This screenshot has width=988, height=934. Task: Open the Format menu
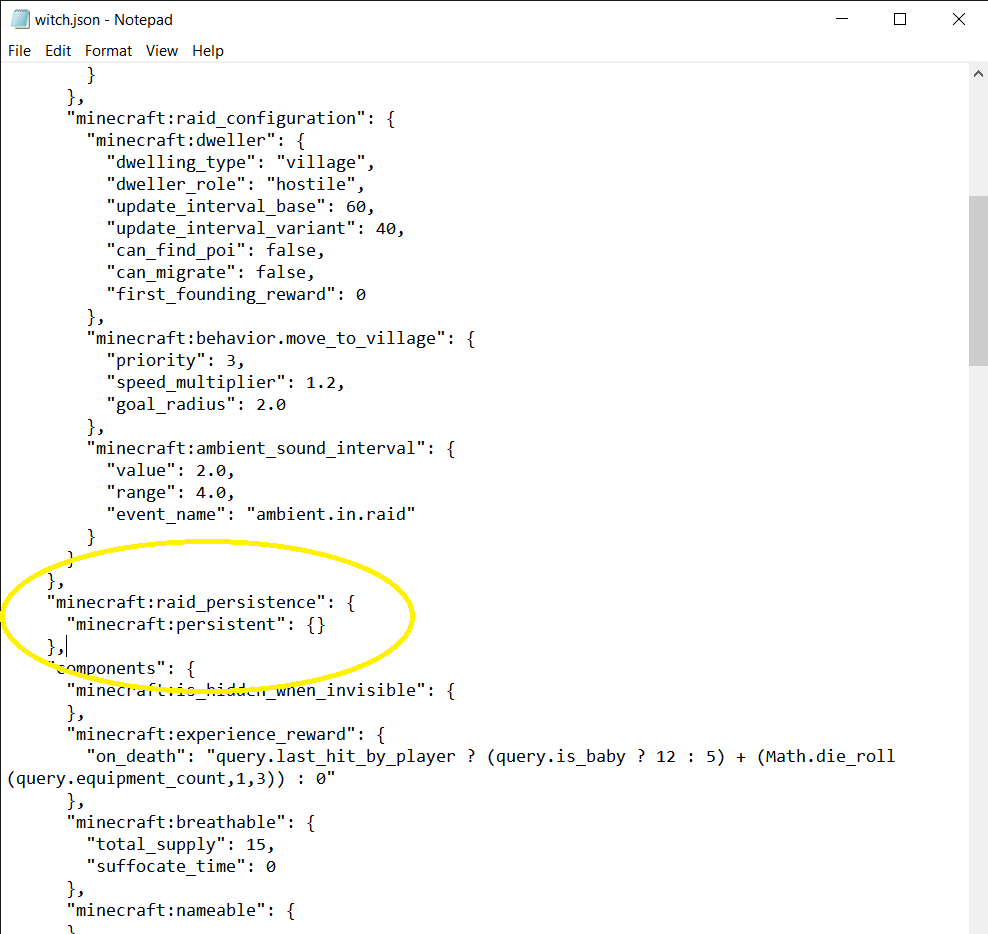click(108, 51)
